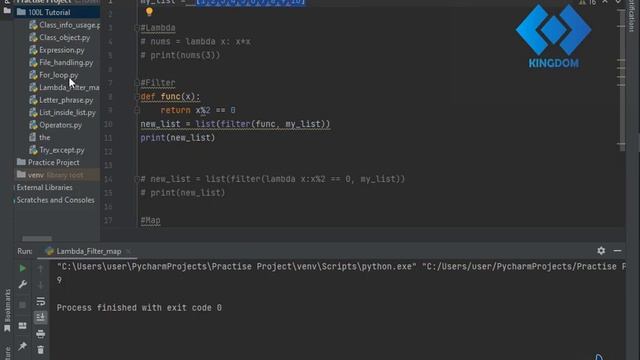The image size is (640, 360).
Task: Fold the def func(x) function
Action: [137, 97]
